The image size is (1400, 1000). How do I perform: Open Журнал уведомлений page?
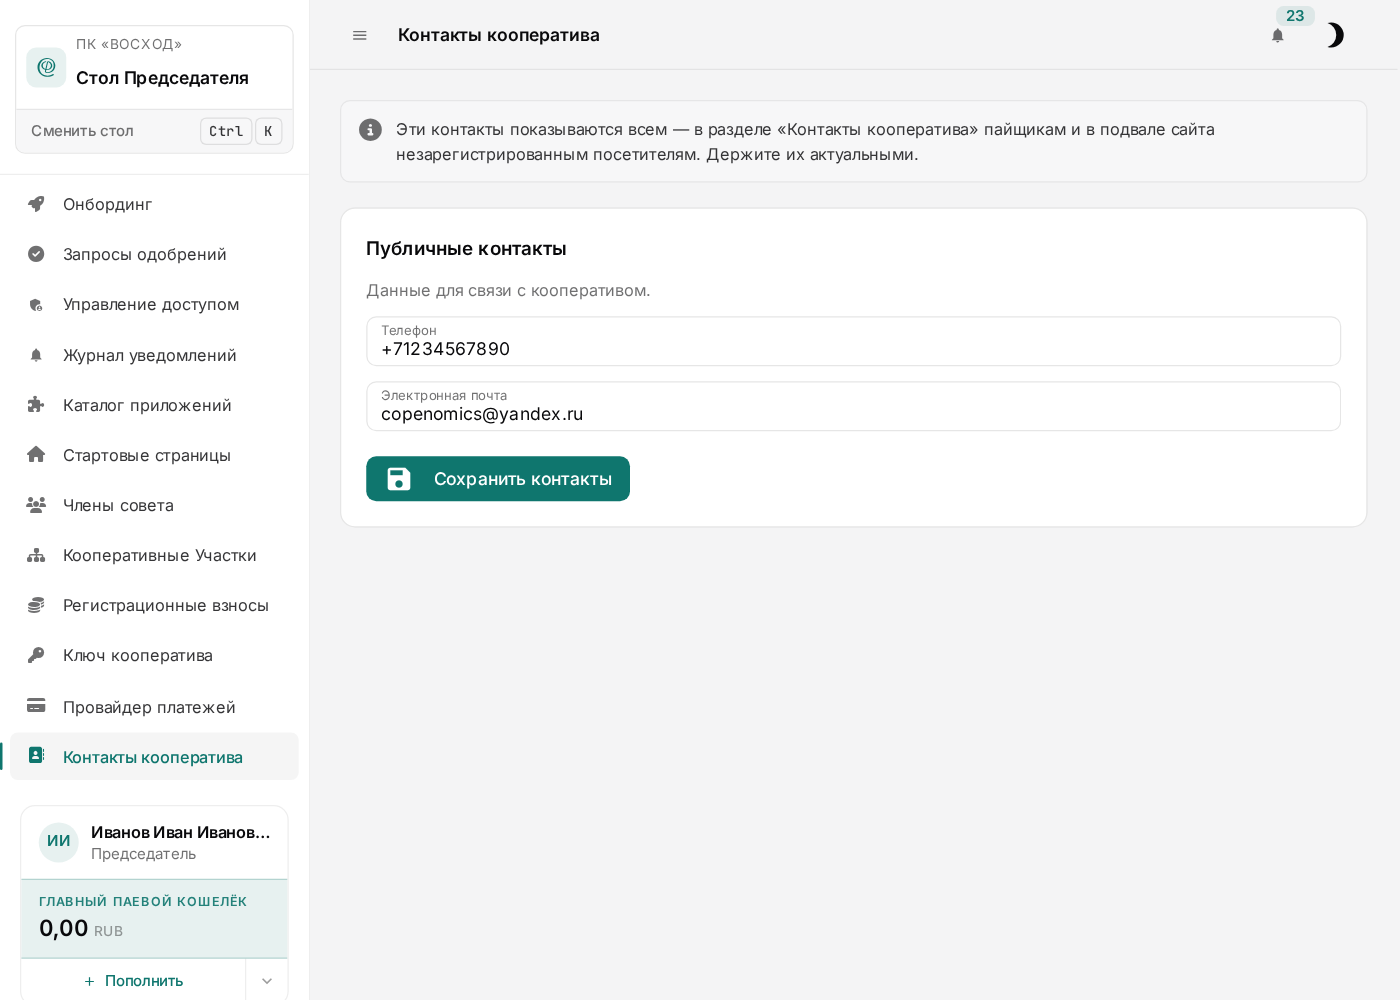(154, 355)
